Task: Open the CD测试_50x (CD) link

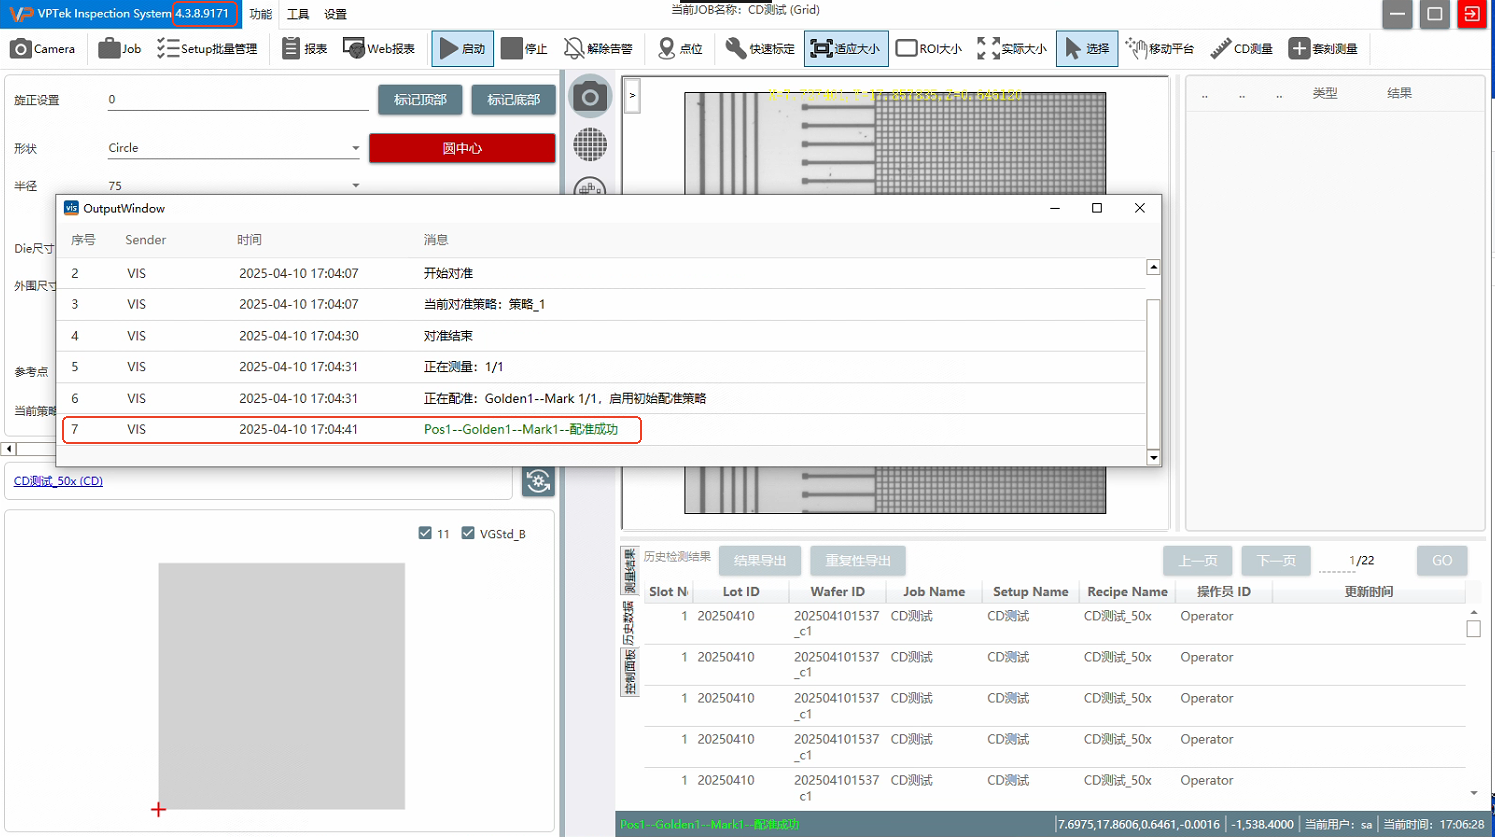Action: tap(58, 481)
